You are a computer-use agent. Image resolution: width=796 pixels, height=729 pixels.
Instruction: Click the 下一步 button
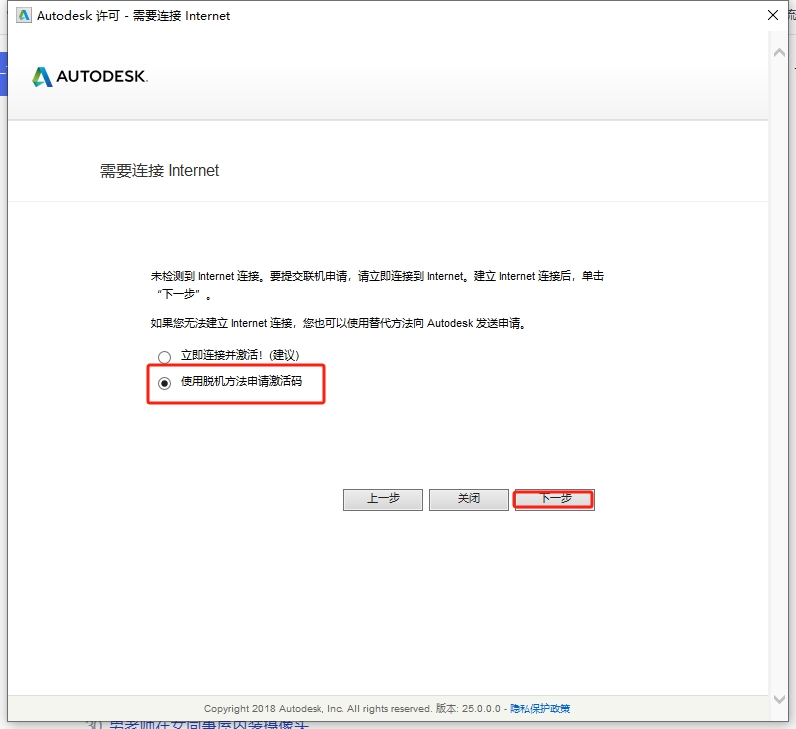coord(554,500)
